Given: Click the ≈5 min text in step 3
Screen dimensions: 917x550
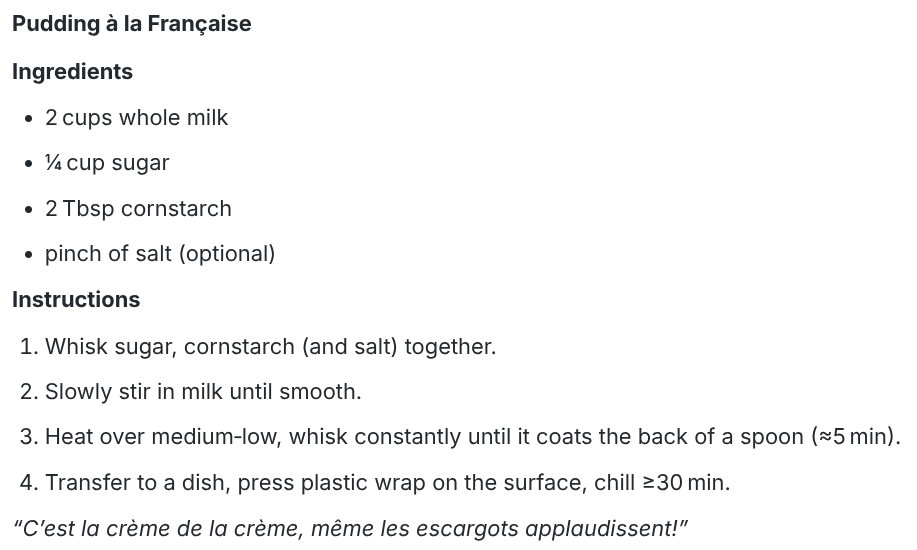Looking at the screenshot, I should 852,437.
